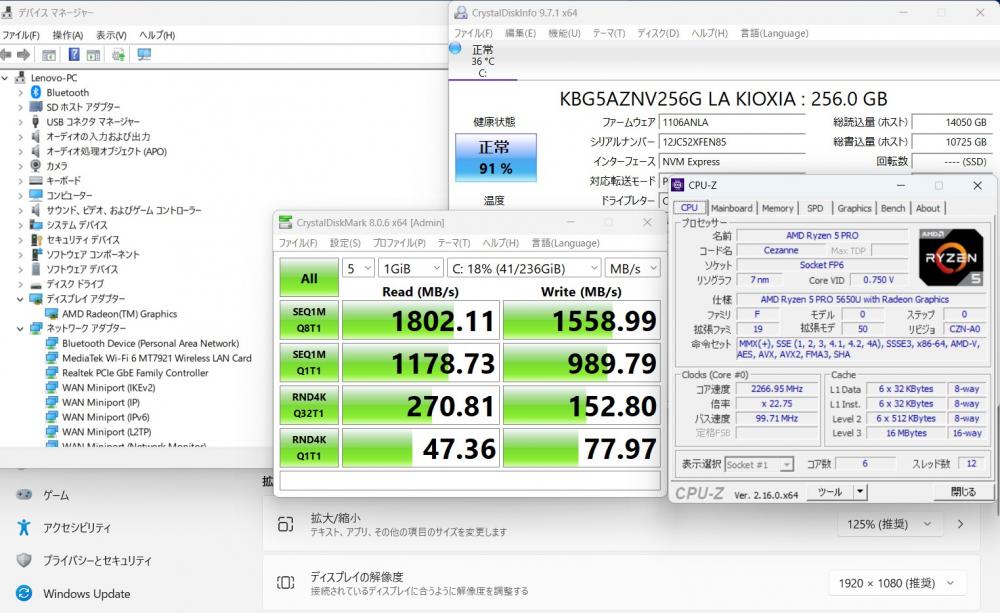Select the AMD Radeon(TM) Graphics device
This screenshot has width=1000, height=613.
click(119, 313)
